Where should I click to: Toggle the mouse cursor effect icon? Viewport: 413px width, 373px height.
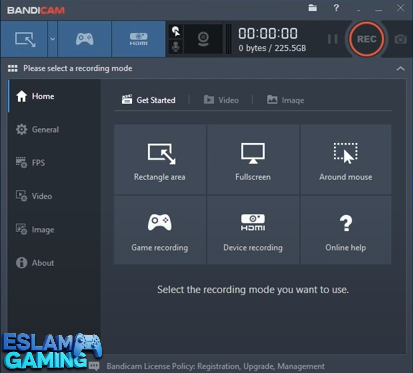(x=176, y=32)
